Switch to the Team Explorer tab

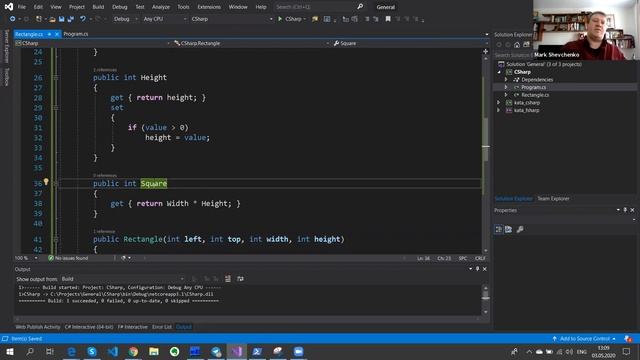[x=553, y=198]
